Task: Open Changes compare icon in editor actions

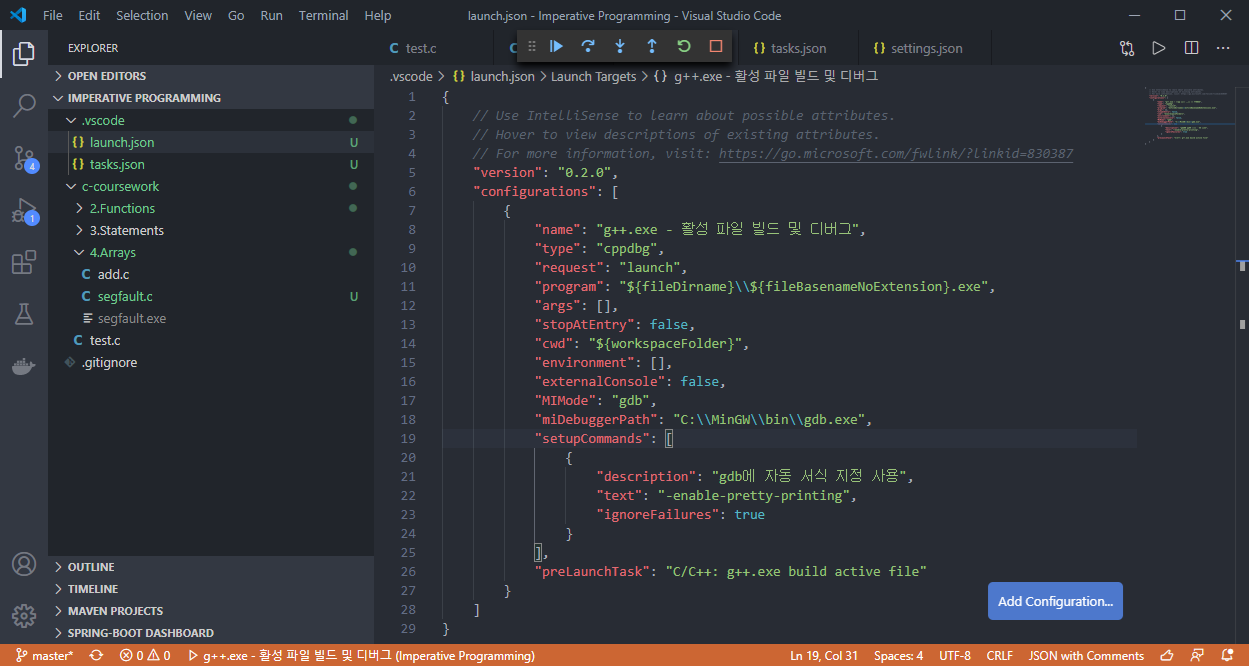Action: 1127,48
